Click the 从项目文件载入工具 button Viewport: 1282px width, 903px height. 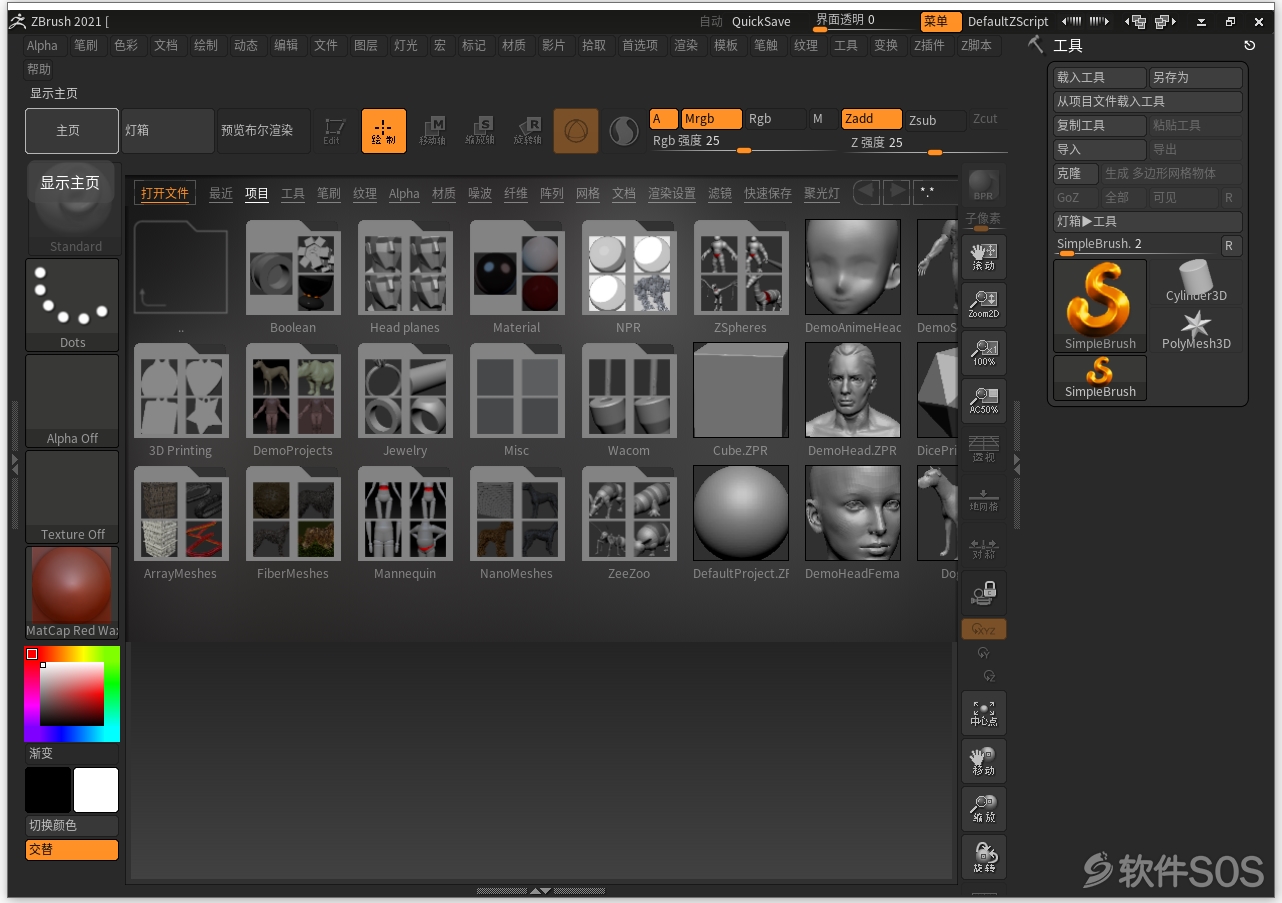1148,101
